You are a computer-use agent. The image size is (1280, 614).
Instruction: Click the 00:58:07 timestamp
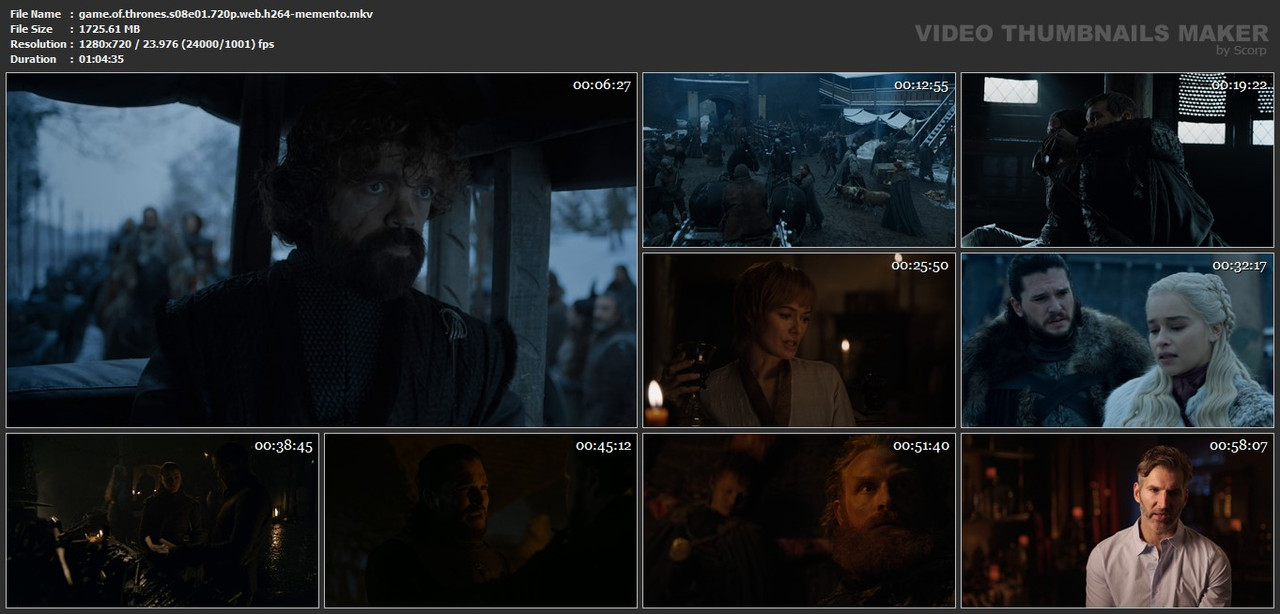coord(1239,446)
